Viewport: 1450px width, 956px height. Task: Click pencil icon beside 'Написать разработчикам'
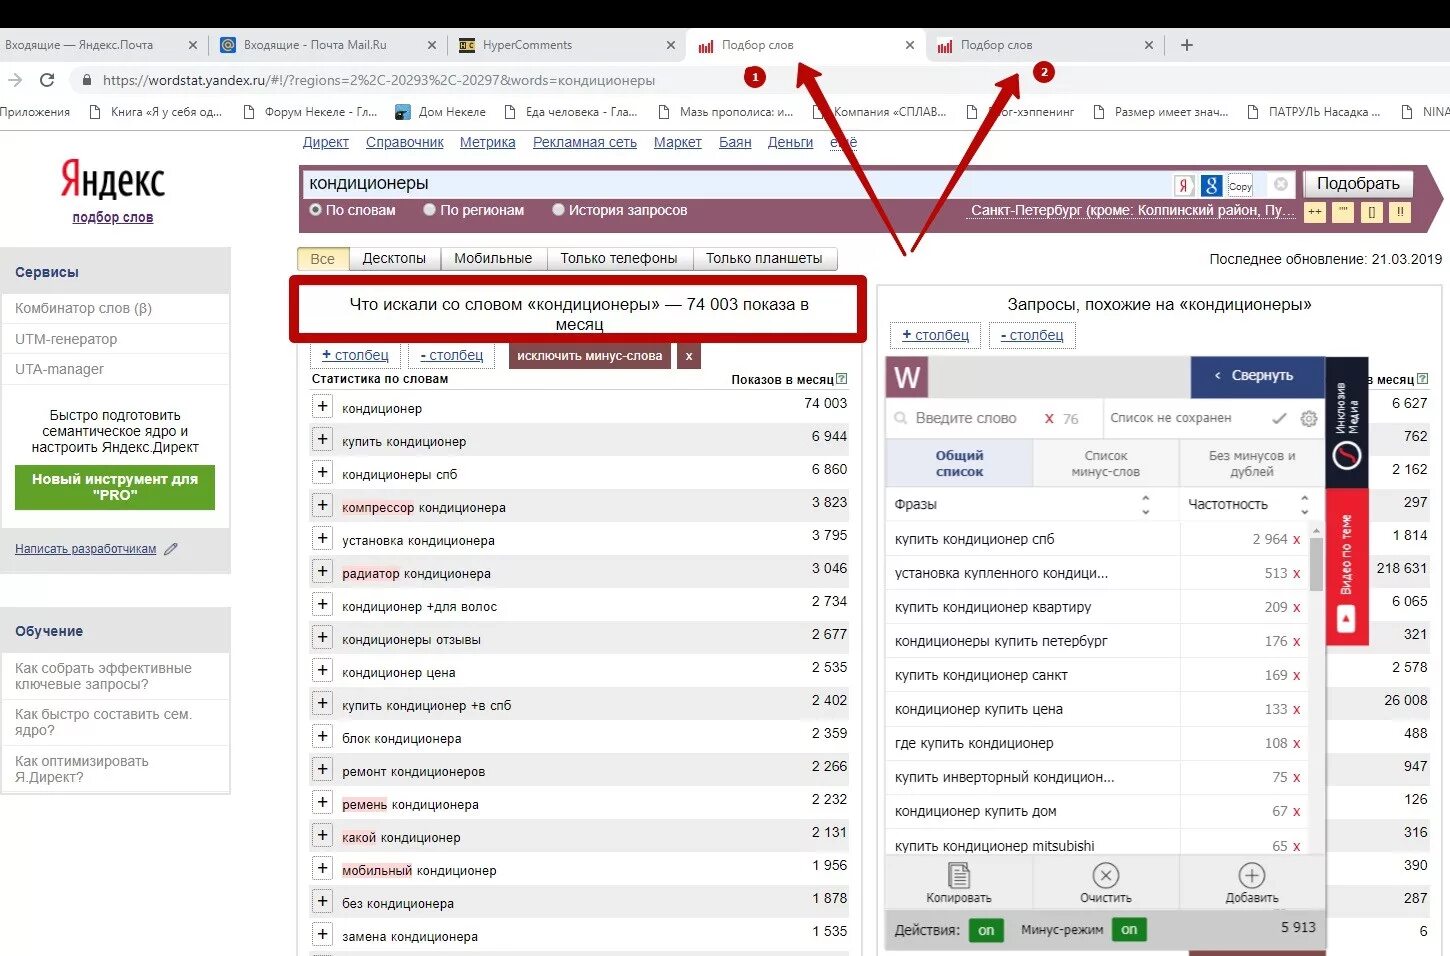point(171,548)
